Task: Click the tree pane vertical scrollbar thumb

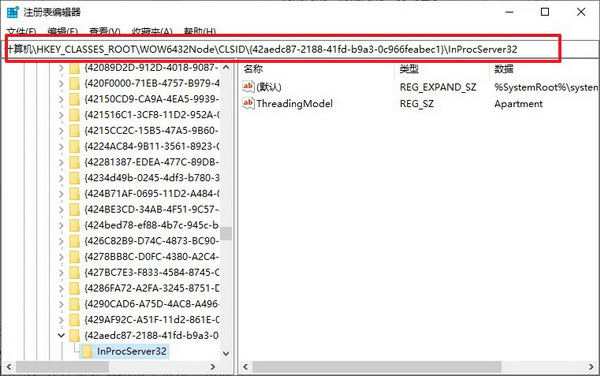Action: pyautogui.click(x=226, y=233)
